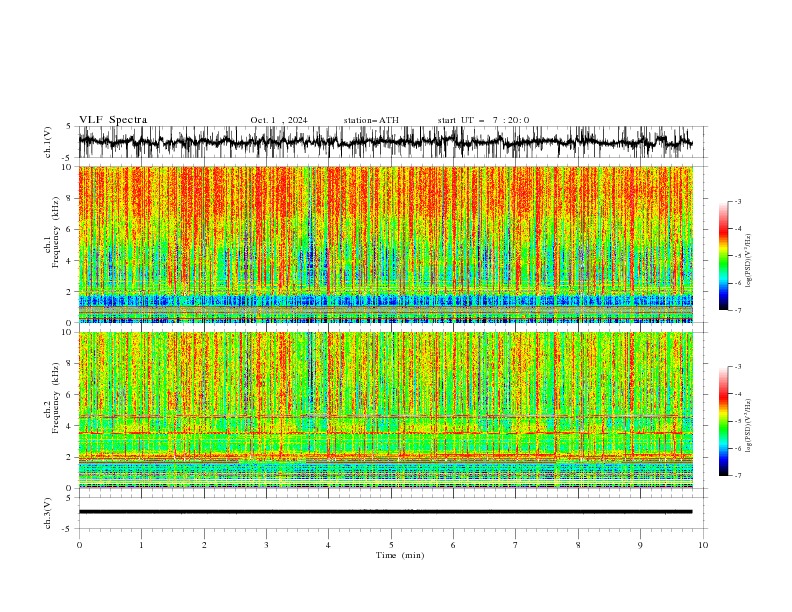Click the ch.1 voltage waveform trace

pyautogui.click(x=385, y=142)
